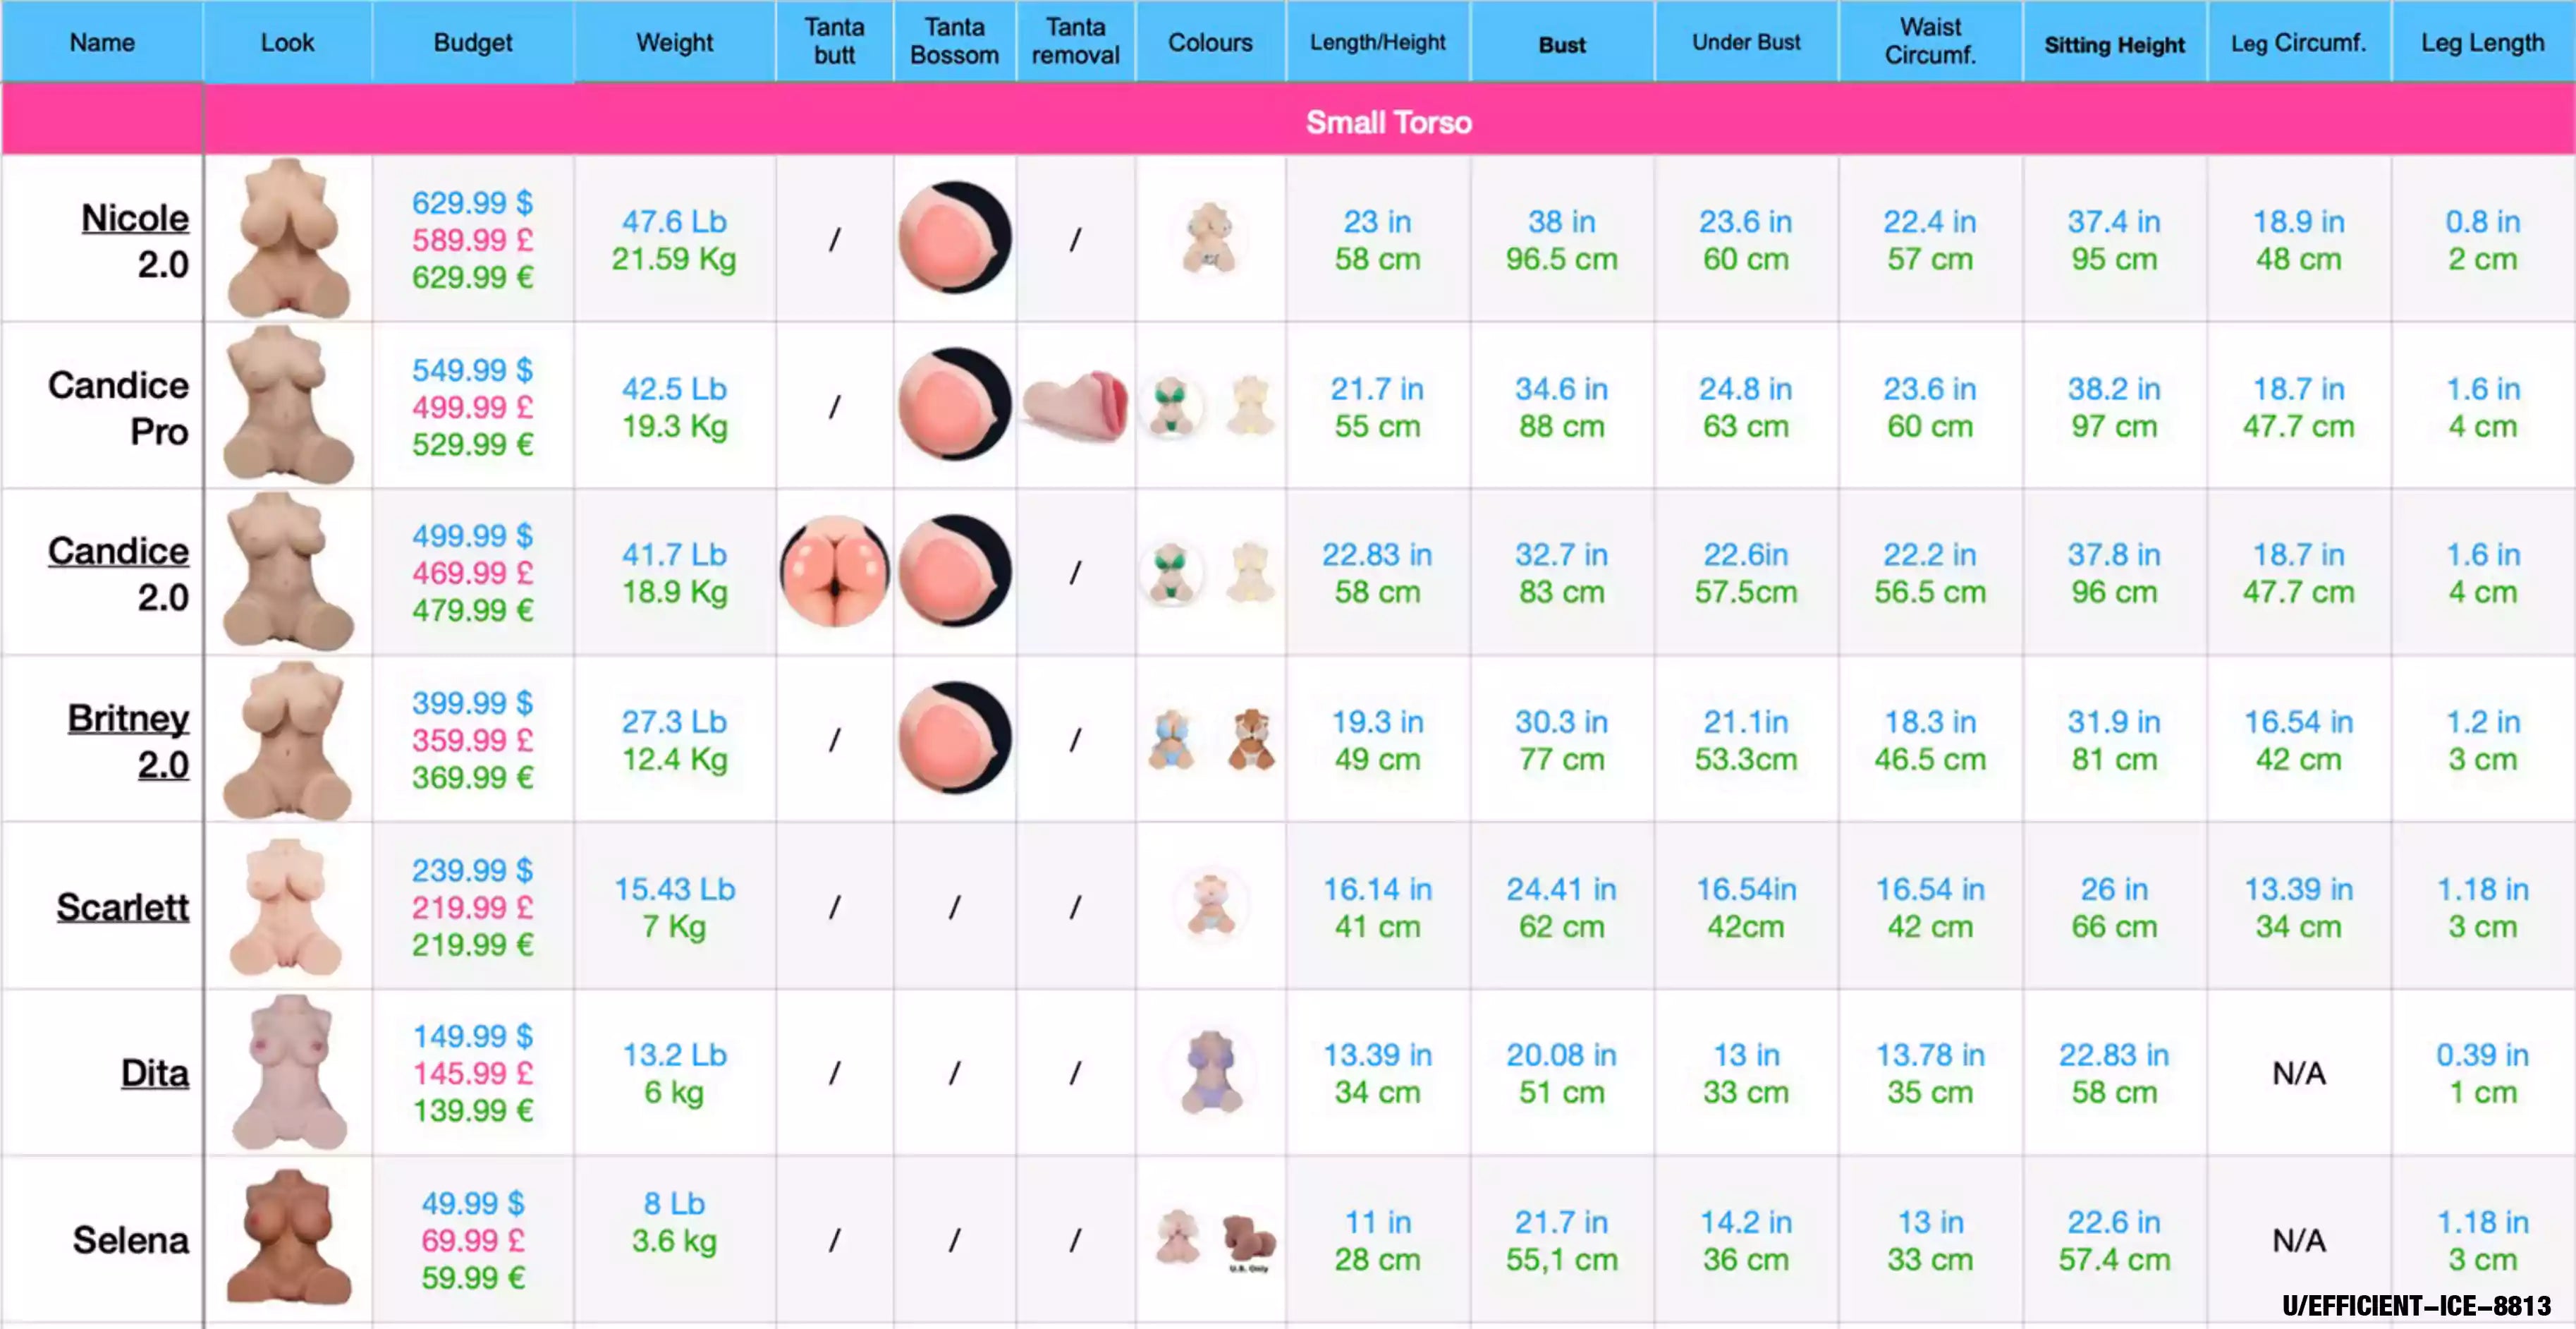Click the Candice 2.0 Tanta butt icon
The height and width of the screenshot is (1329, 2576).
[x=834, y=572]
